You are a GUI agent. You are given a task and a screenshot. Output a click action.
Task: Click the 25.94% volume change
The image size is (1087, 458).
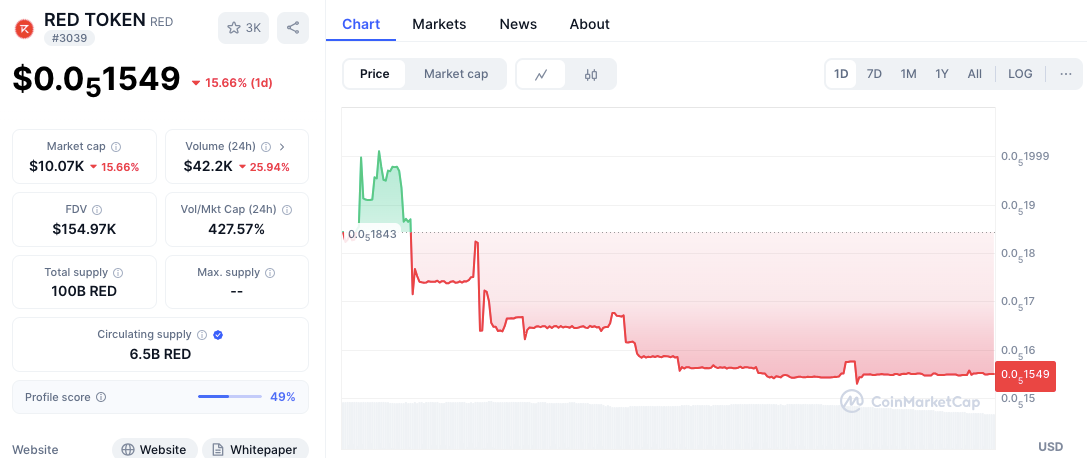263,167
